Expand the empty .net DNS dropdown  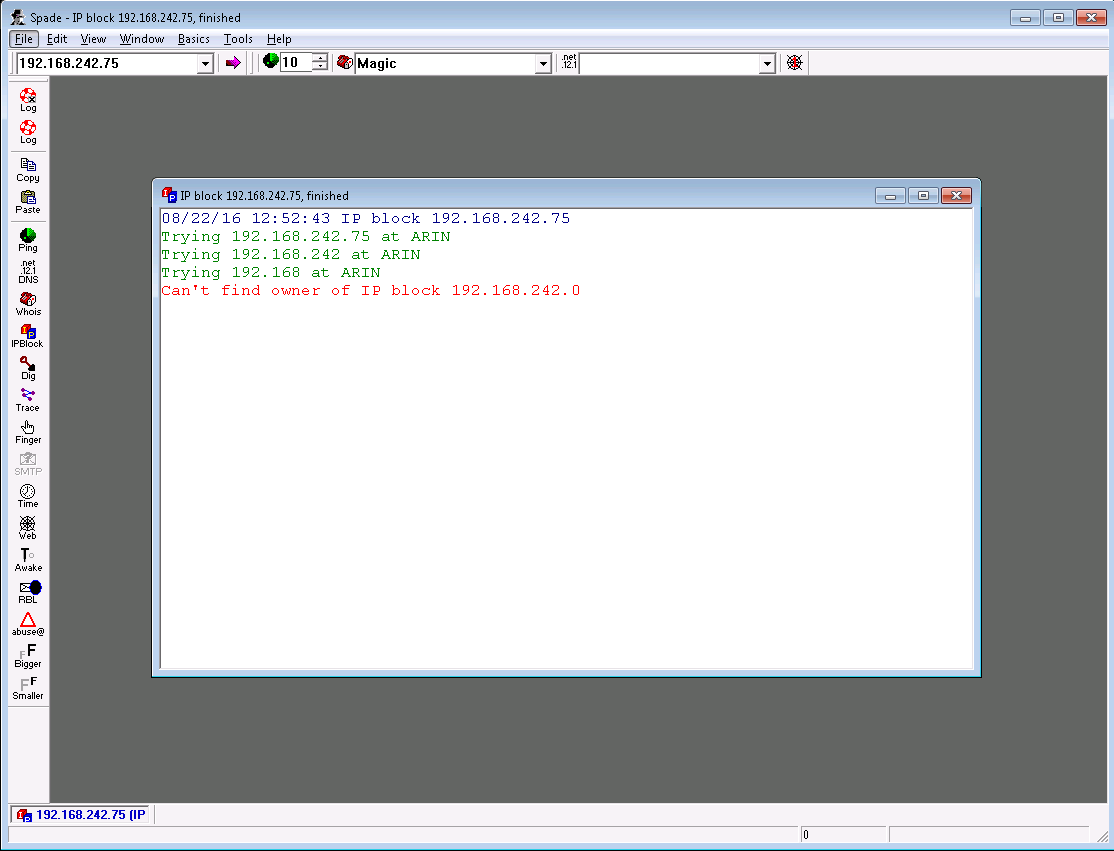click(767, 64)
